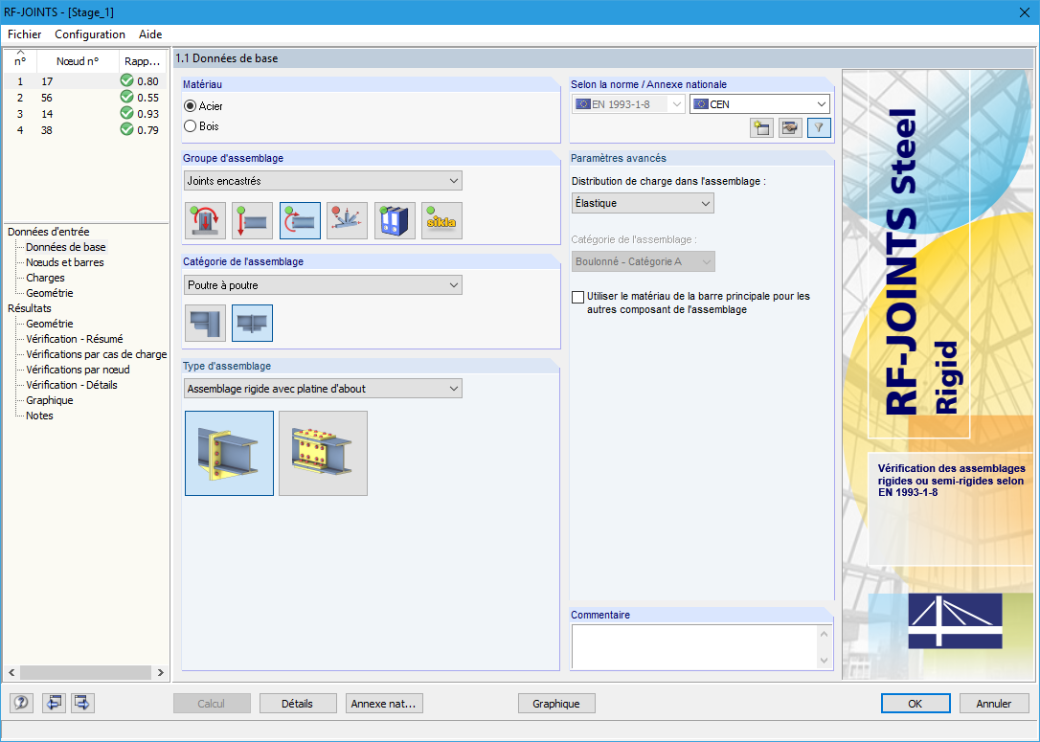The height and width of the screenshot is (742, 1040).
Task: Pick the end plate connection thumbnail
Action: pos(229,454)
